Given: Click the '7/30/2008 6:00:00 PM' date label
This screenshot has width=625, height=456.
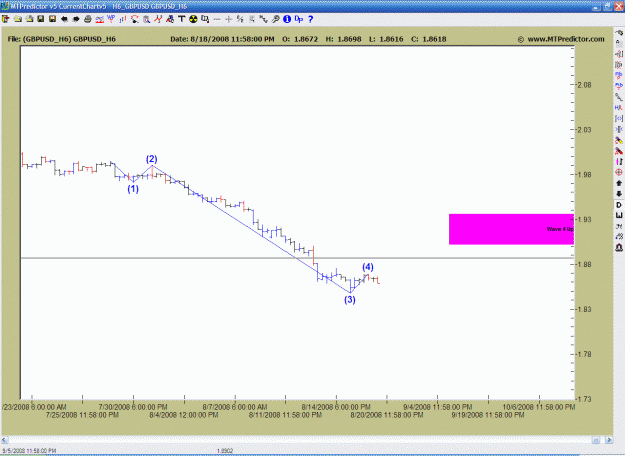Looking at the screenshot, I should pyautogui.click(x=133, y=407).
